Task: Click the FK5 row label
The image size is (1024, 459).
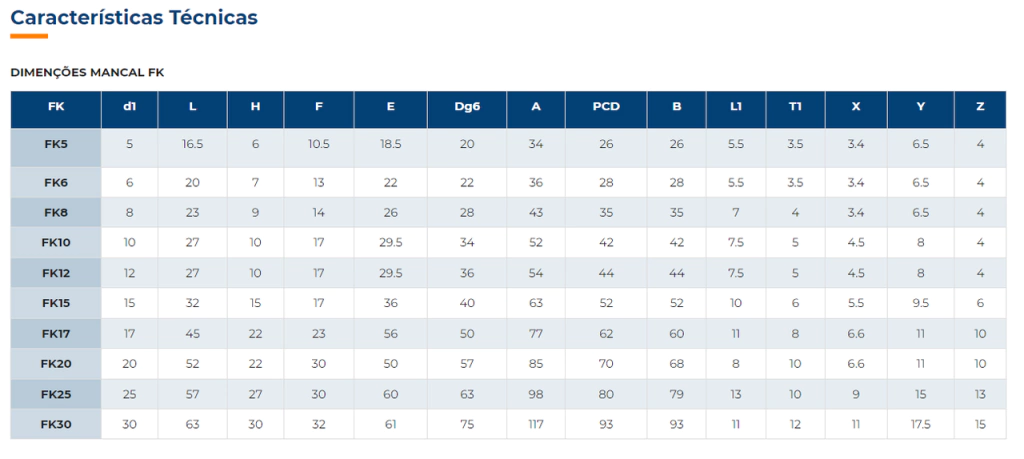Action: [x=56, y=145]
